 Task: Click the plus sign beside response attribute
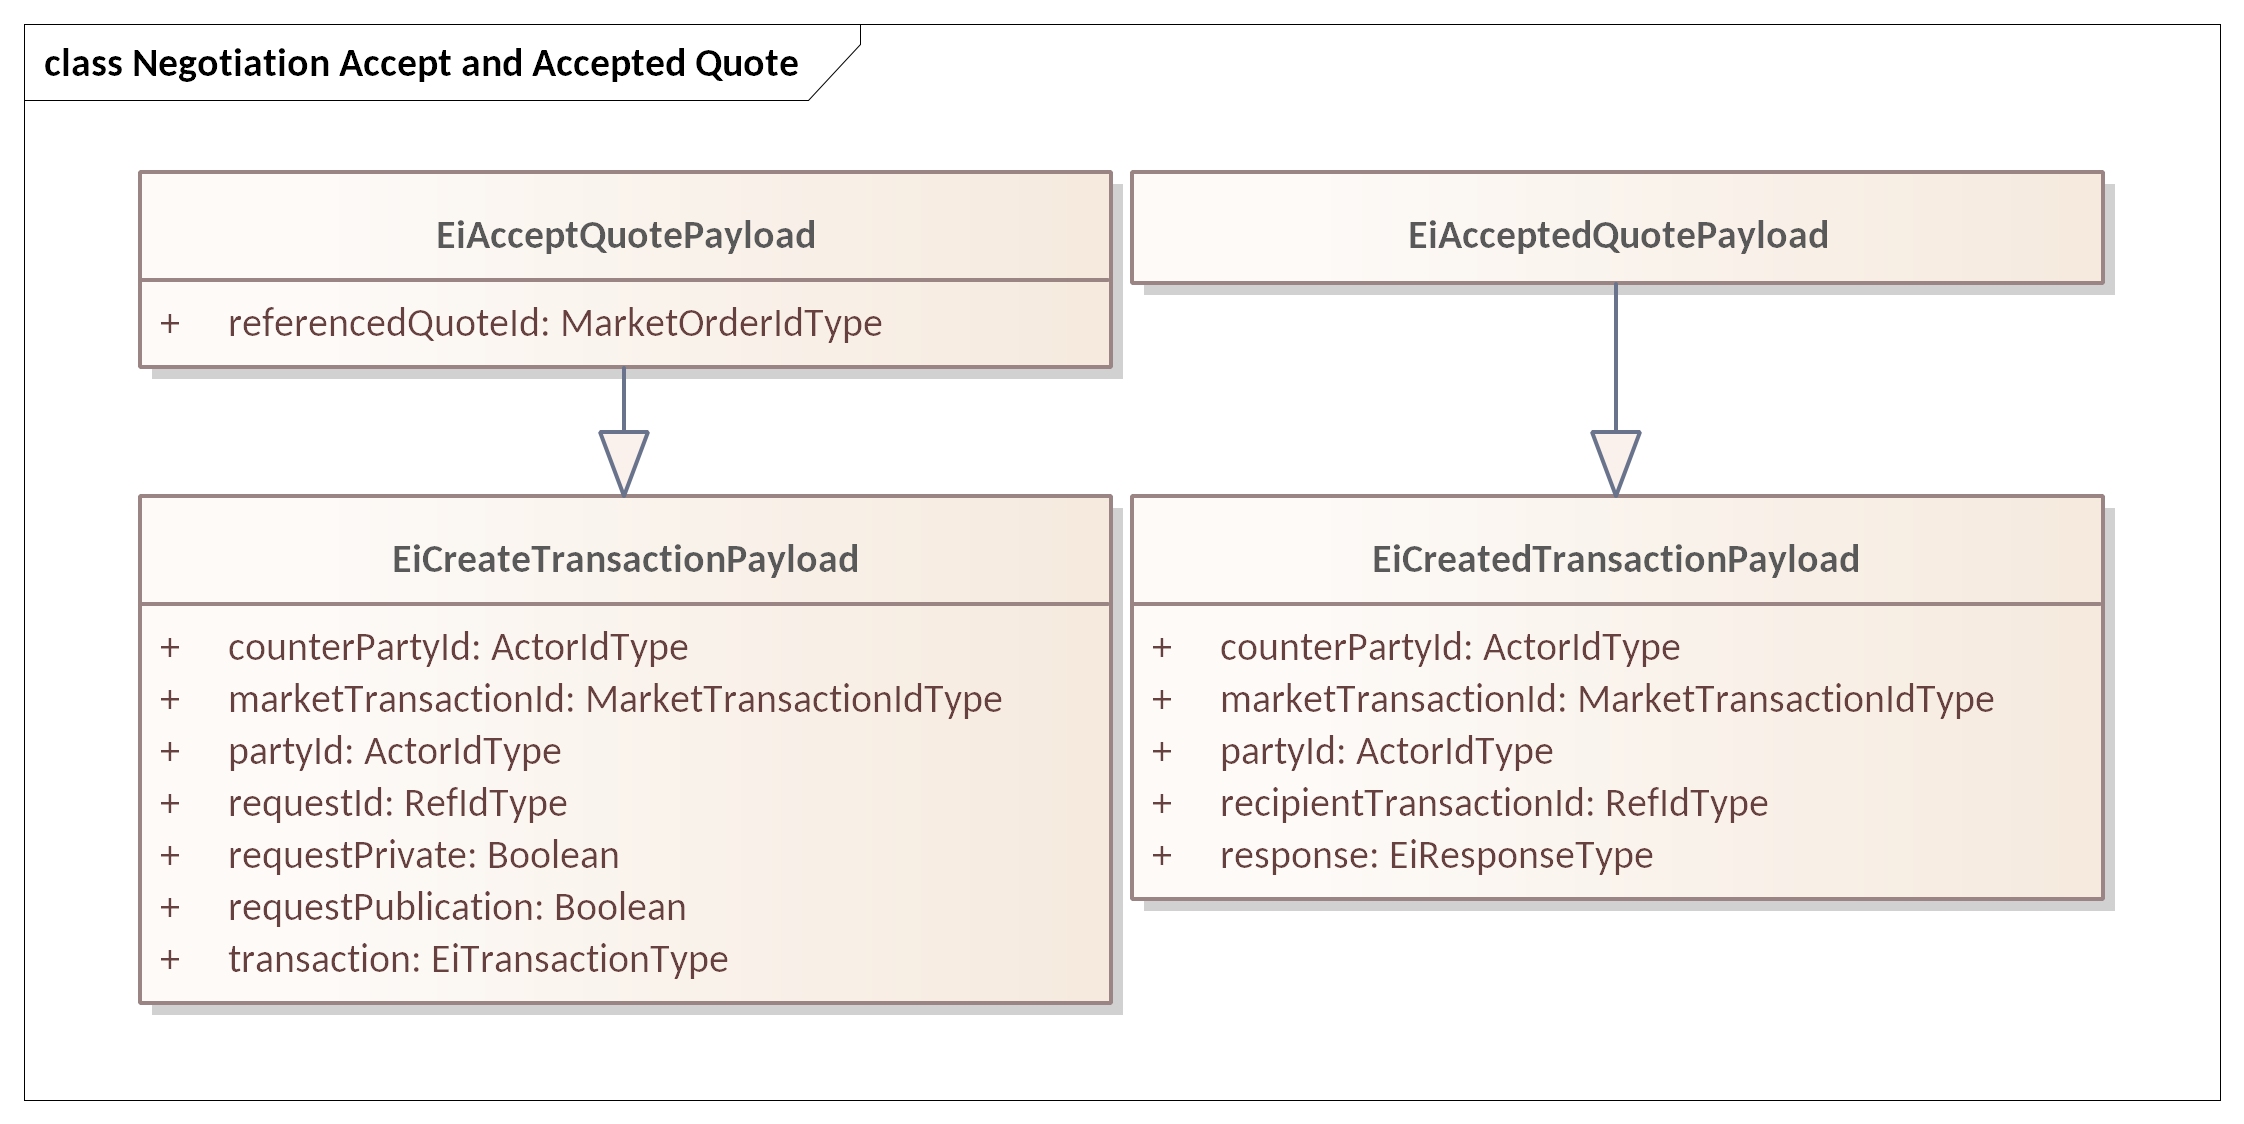(x=1161, y=855)
